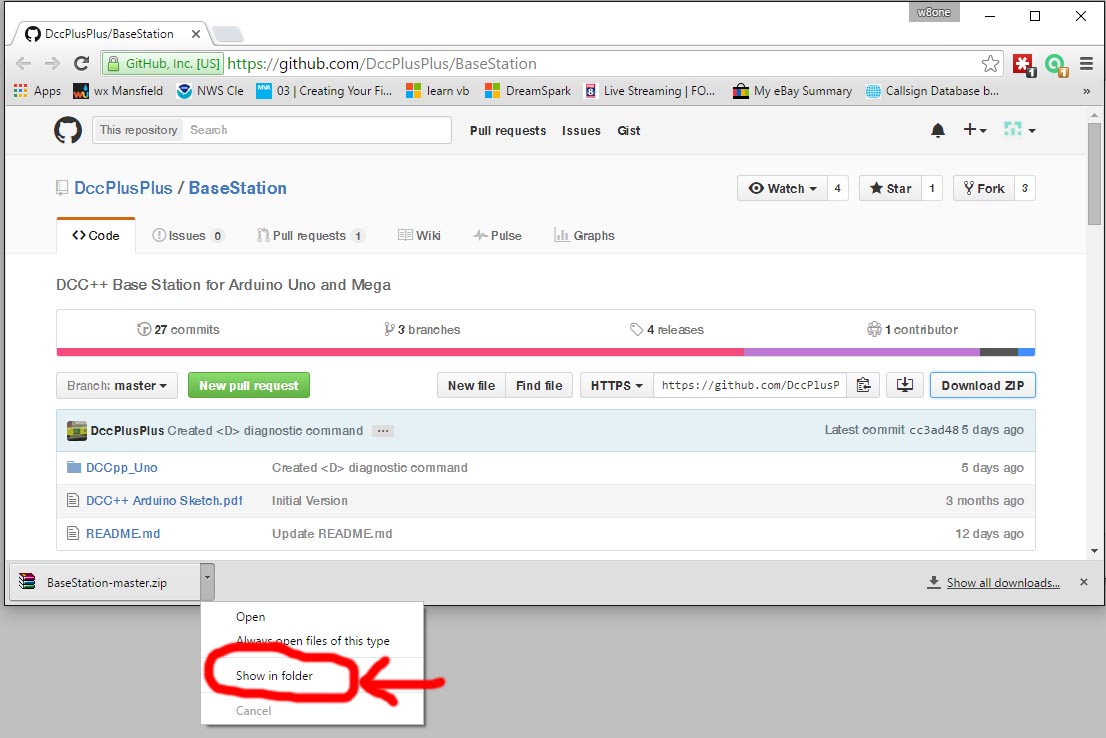Viewport: 1106px width, 738px height.
Task: Close the downloads bar
Action: [x=1083, y=582]
